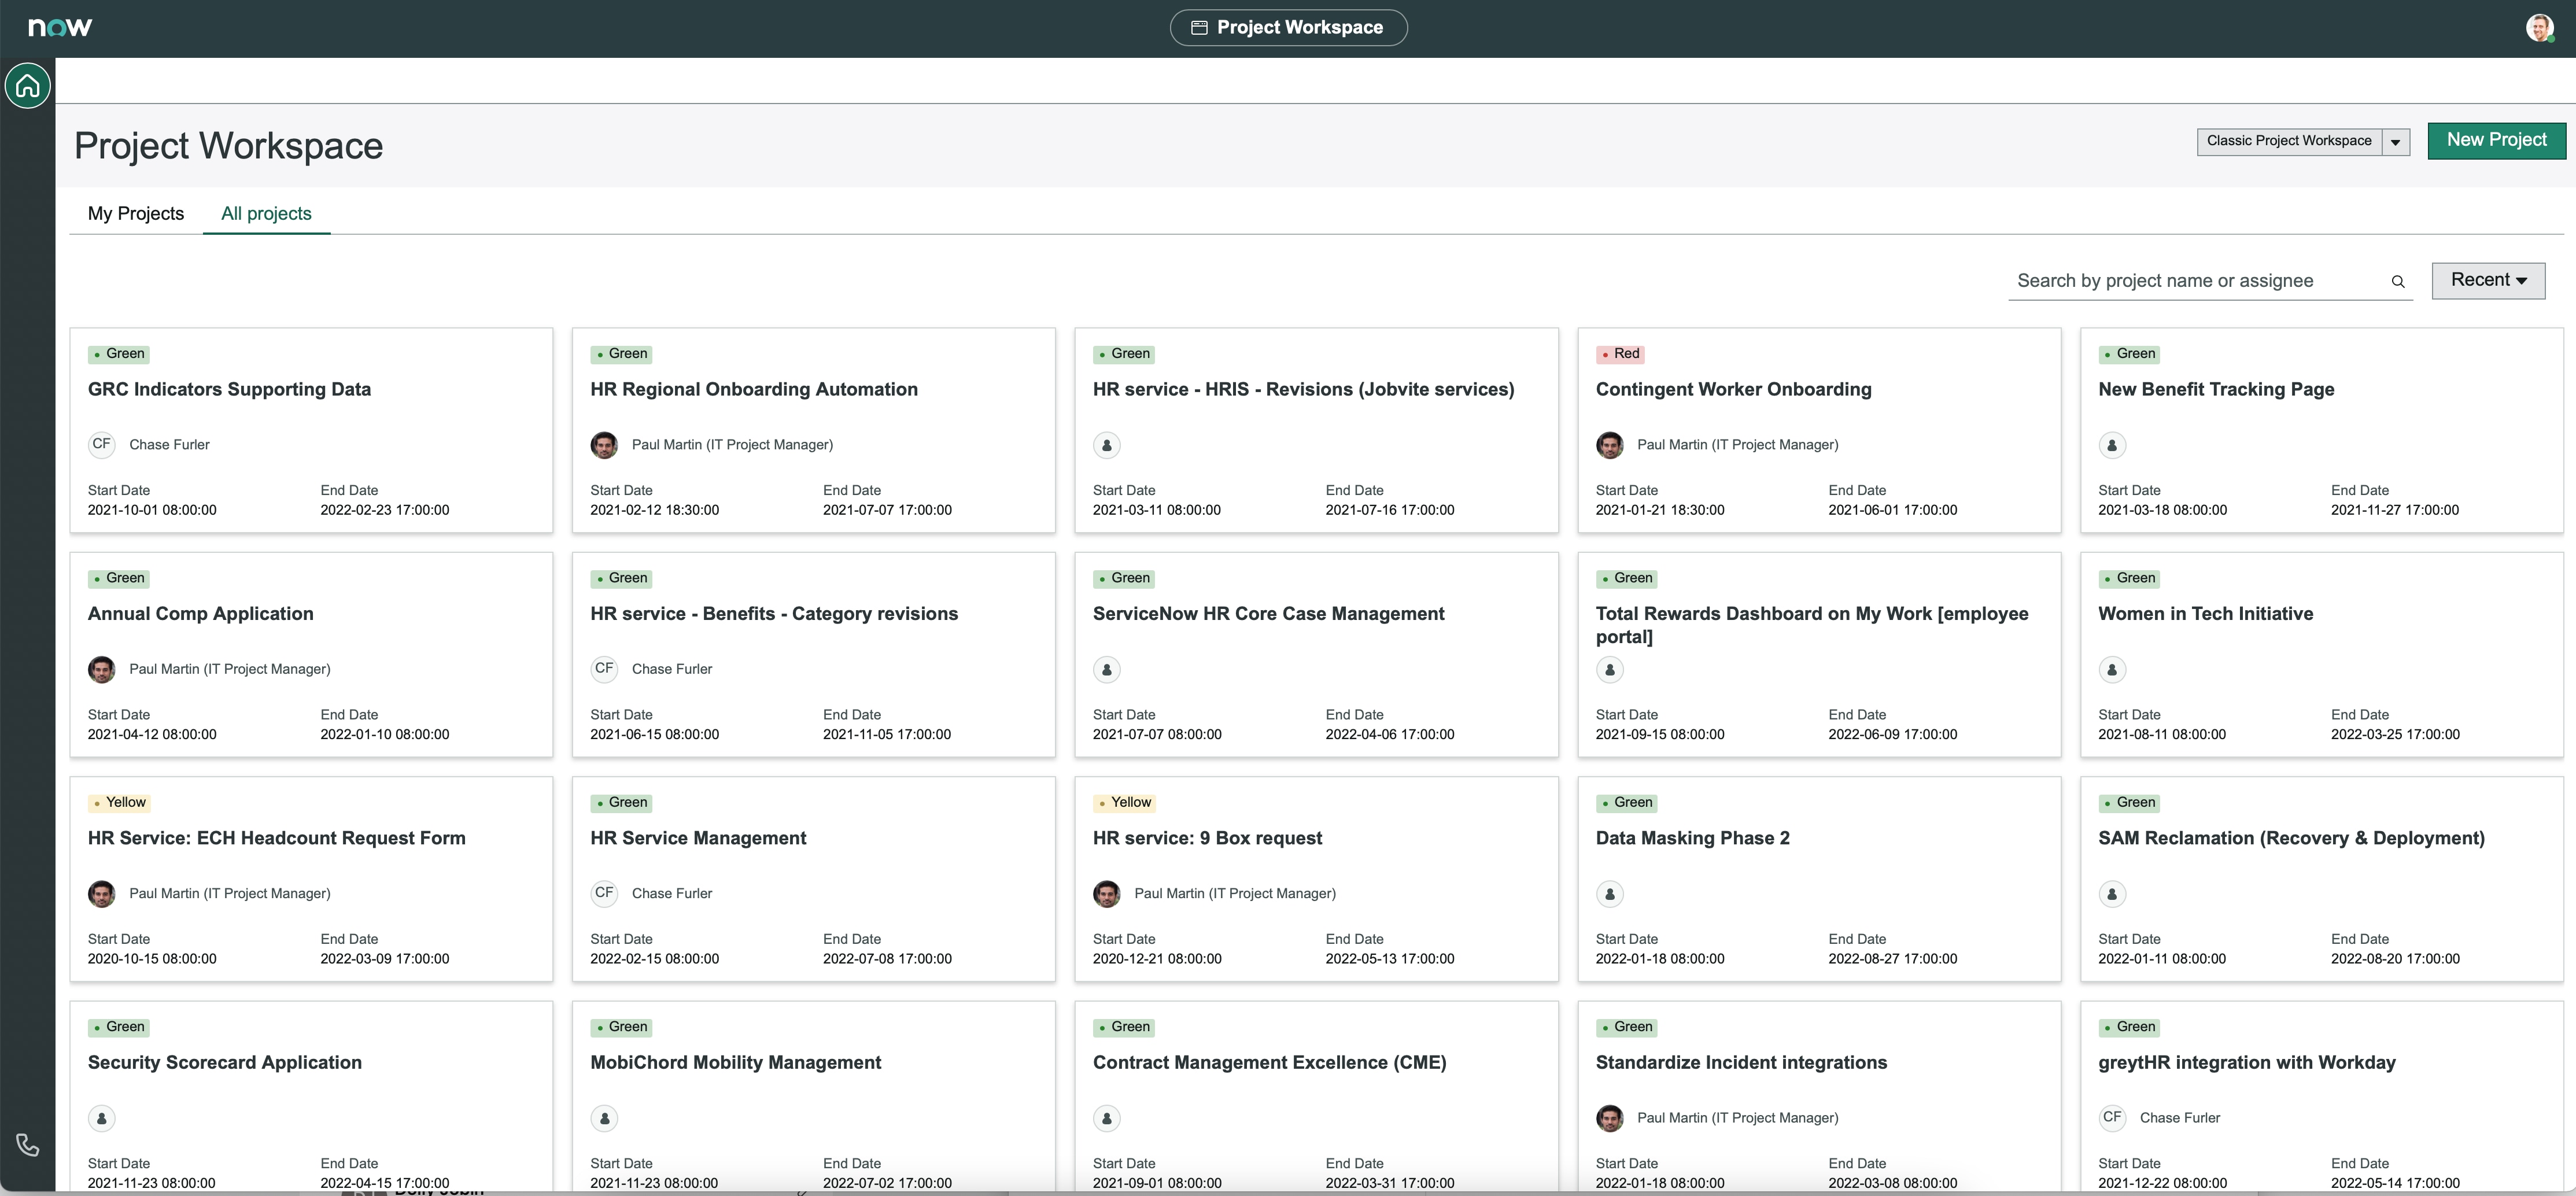Screen dimensions: 2576x1196
Task: Click the unassigned icon on Women in Tech card
Action: (2112, 669)
